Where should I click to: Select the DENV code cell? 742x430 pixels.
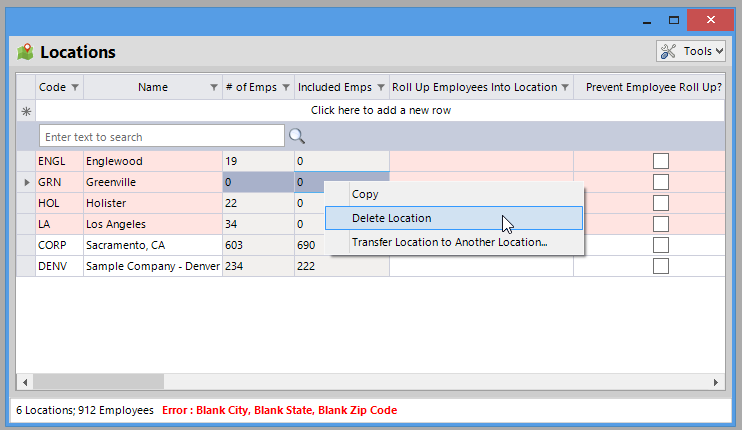pyautogui.click(x=59, y=266)
